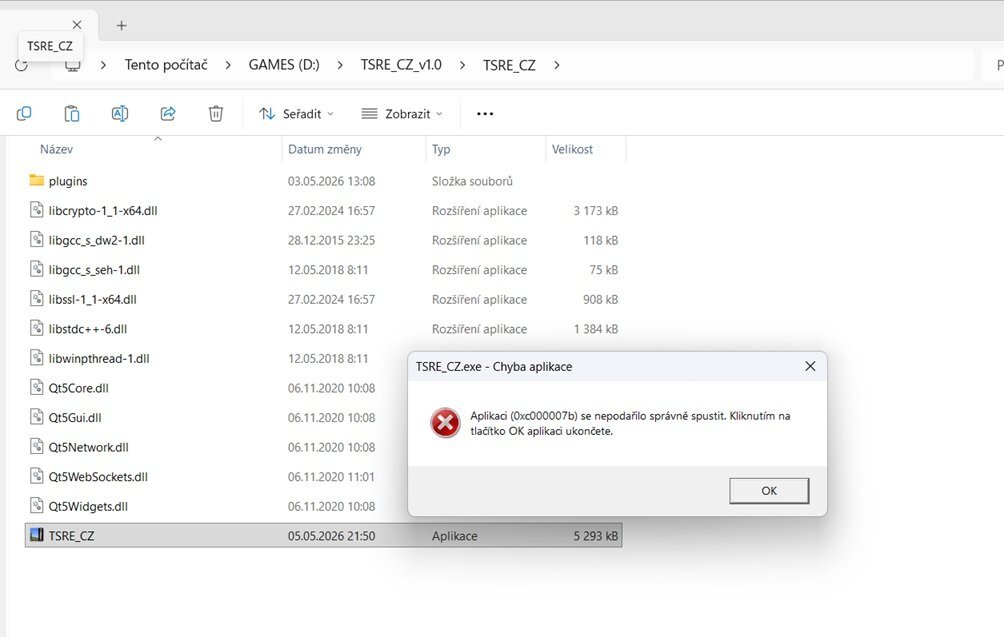Expand the chevron after TSRE_CZ_v1.0 breadcrumb
Image resolution: width=1004 pixels, height=637 pixels.
(x=462, y=65)
